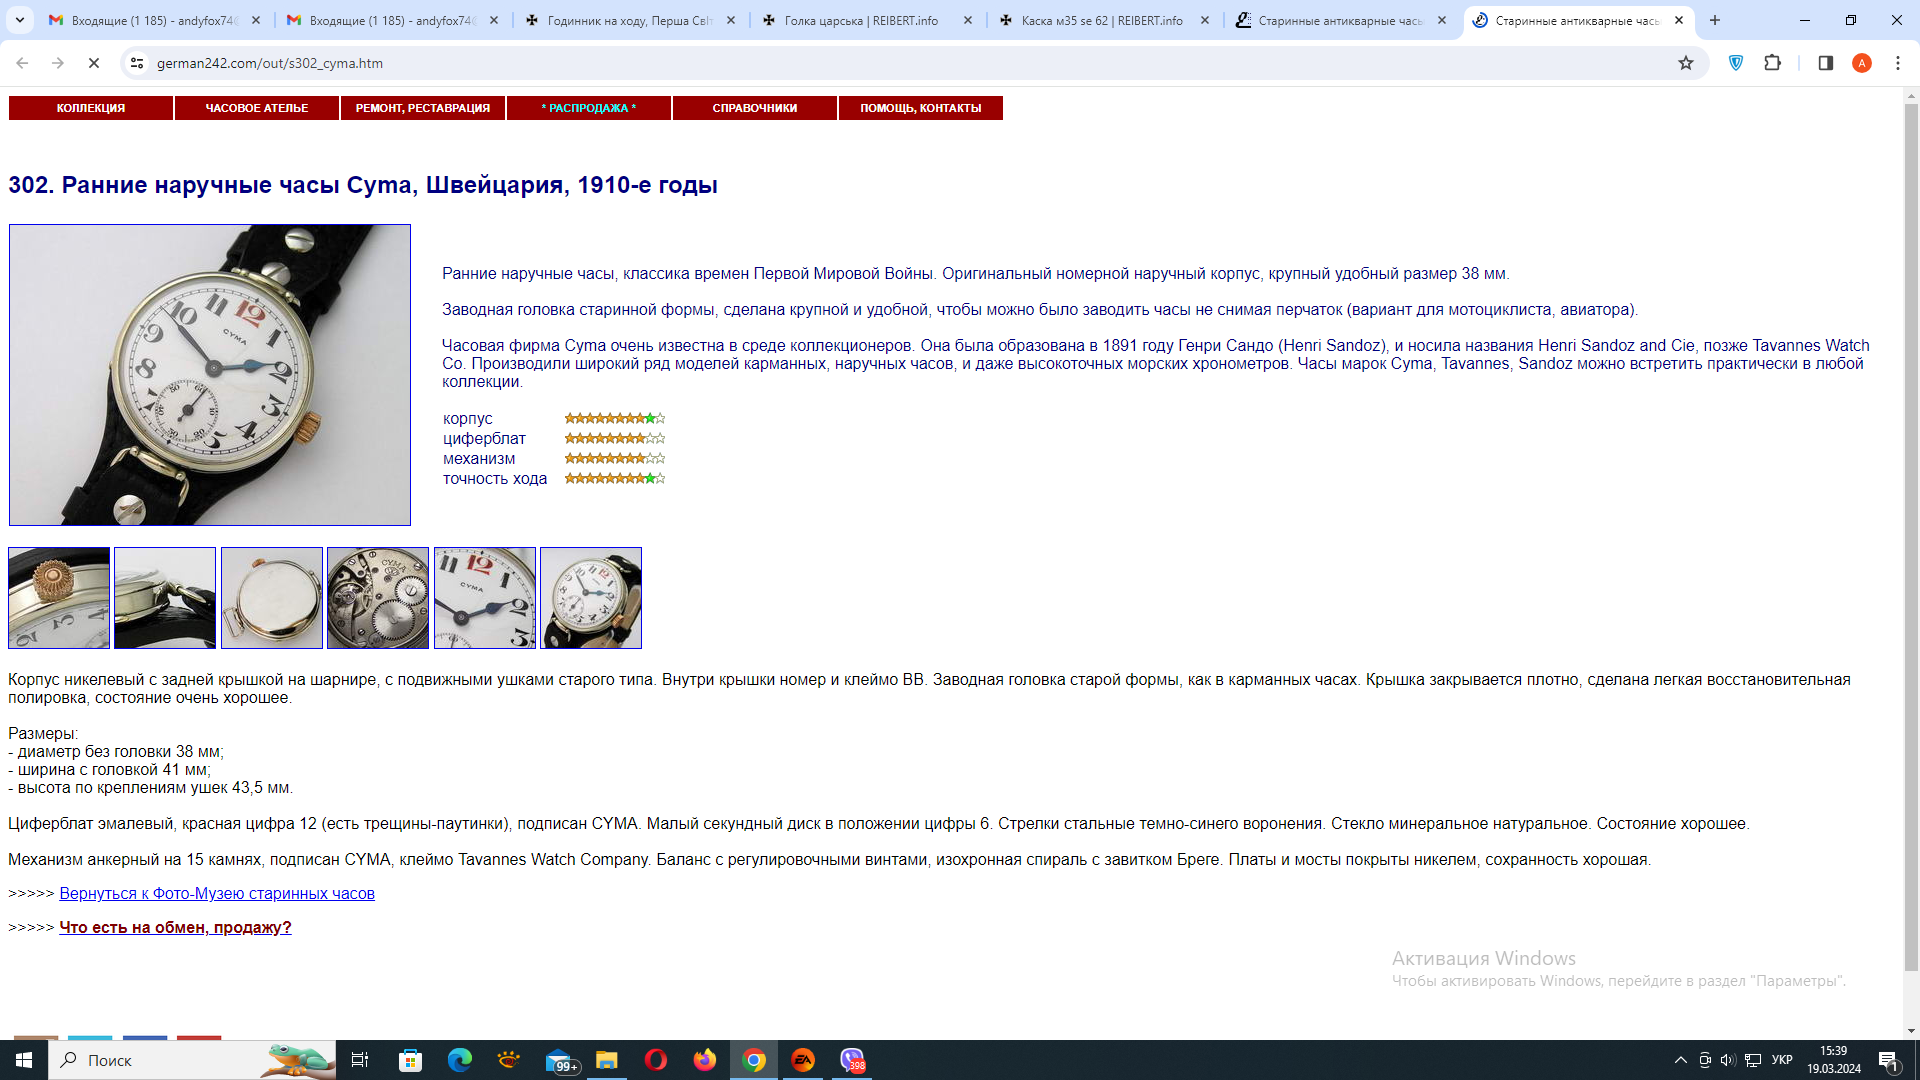The height and width of the screenshot is (1080, 1920).
Task: Open the dial close-up thumbnail
Action: pos(485,598)
